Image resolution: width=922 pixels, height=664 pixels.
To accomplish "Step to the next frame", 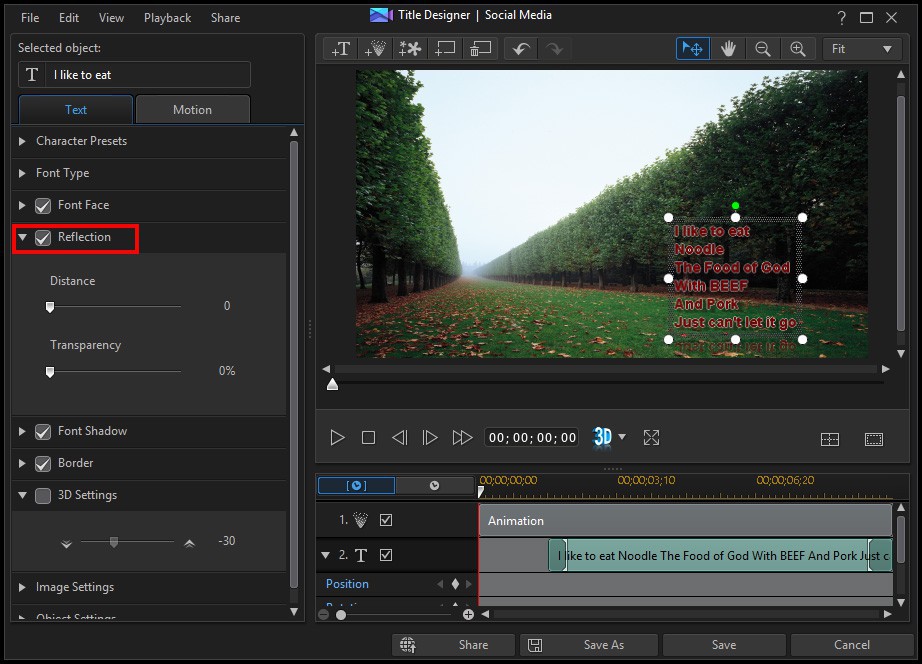I will click(430, 438).
